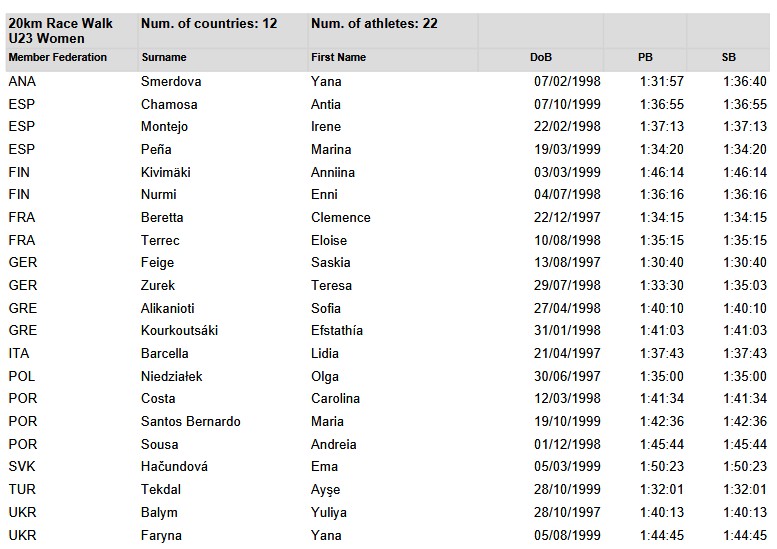
Task: Click the PB column header
Action: point(645,57)
